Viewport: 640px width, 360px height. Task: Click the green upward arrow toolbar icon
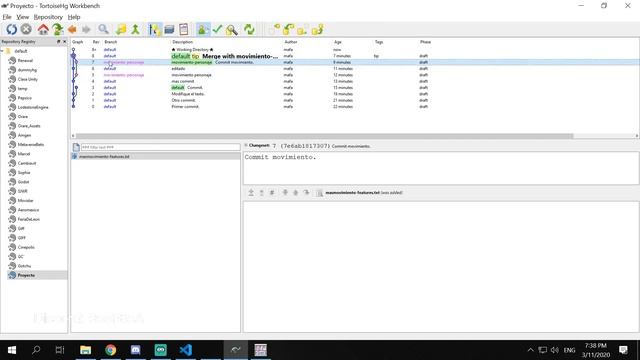pos(136,29)
